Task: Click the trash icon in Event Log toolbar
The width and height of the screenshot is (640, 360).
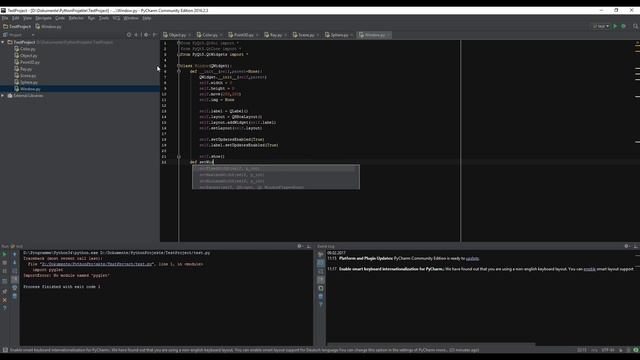Action: 321,296
